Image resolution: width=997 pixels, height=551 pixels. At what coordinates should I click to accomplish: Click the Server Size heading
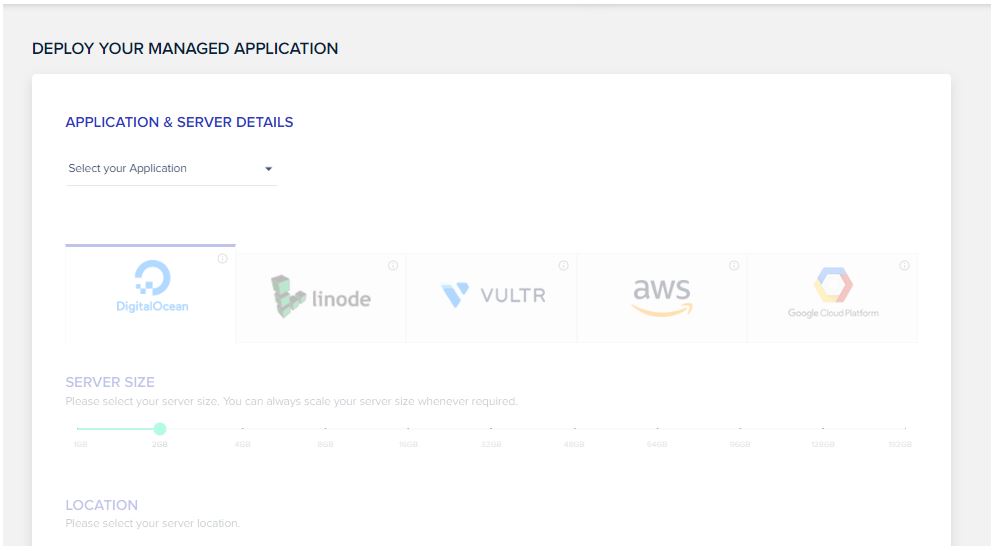click(110, 382)
